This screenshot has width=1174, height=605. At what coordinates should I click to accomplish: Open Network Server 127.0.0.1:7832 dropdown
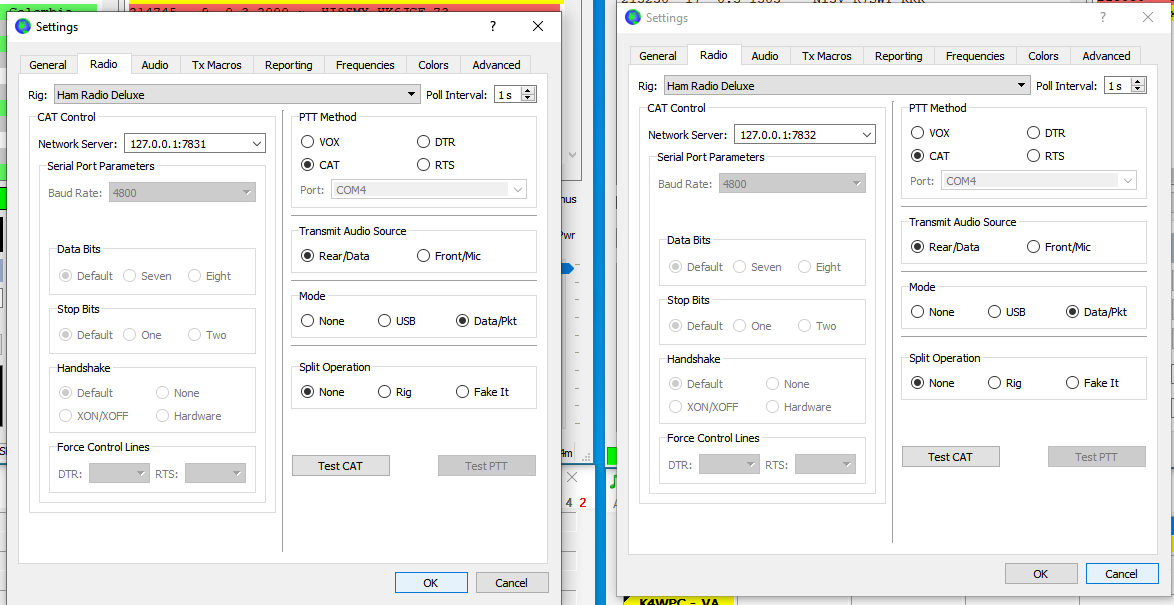(804, 135)
